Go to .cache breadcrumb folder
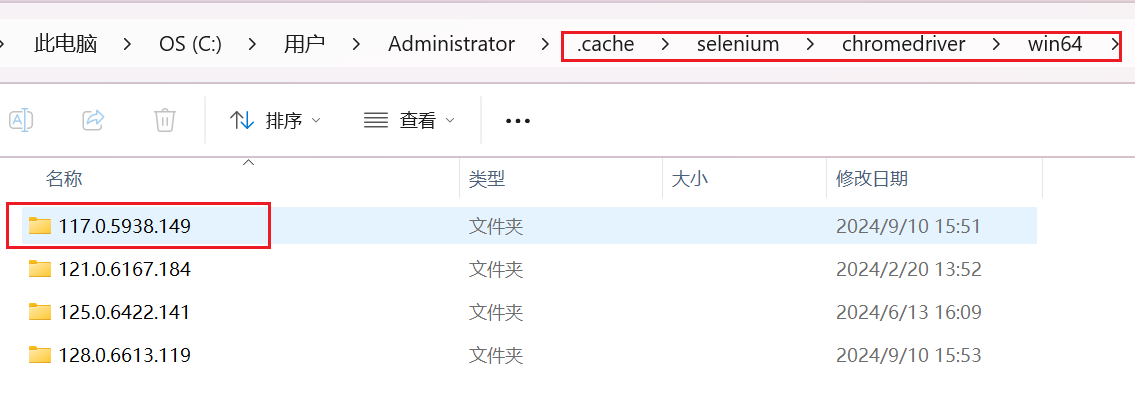The height and width of the screenshot is (395, 1135). pos(605,44)
